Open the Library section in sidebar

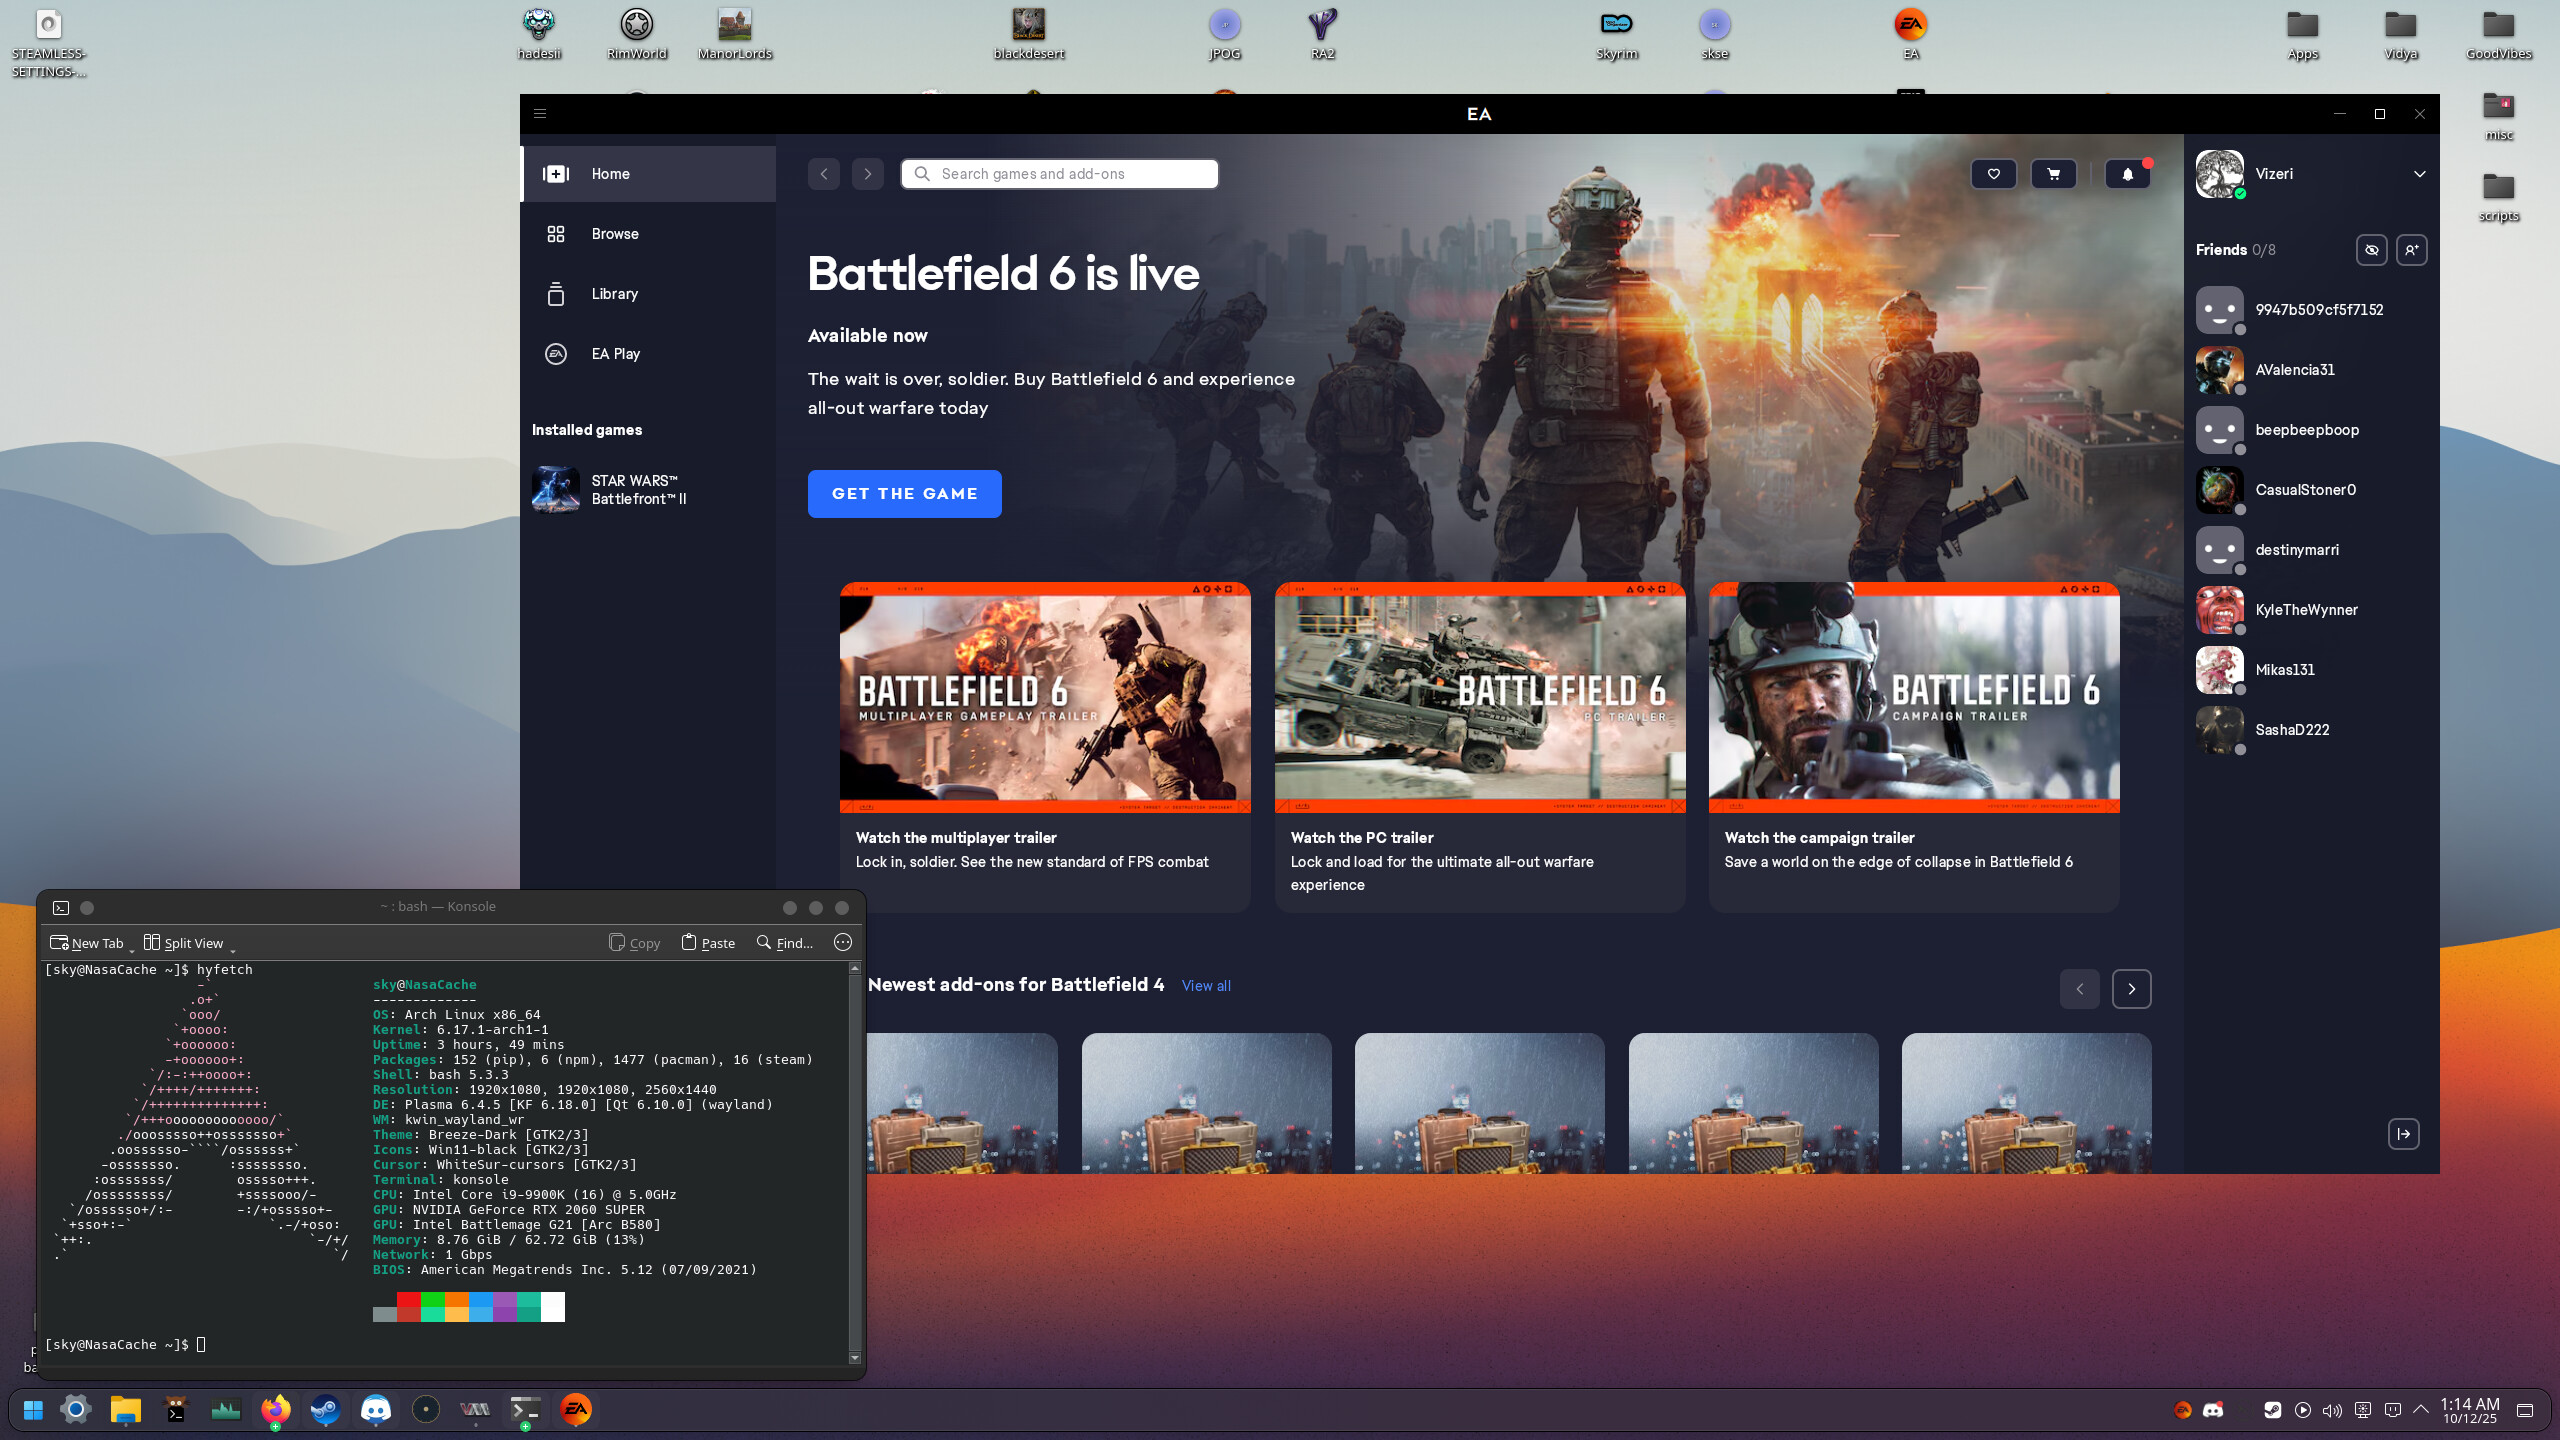(614, 294)
